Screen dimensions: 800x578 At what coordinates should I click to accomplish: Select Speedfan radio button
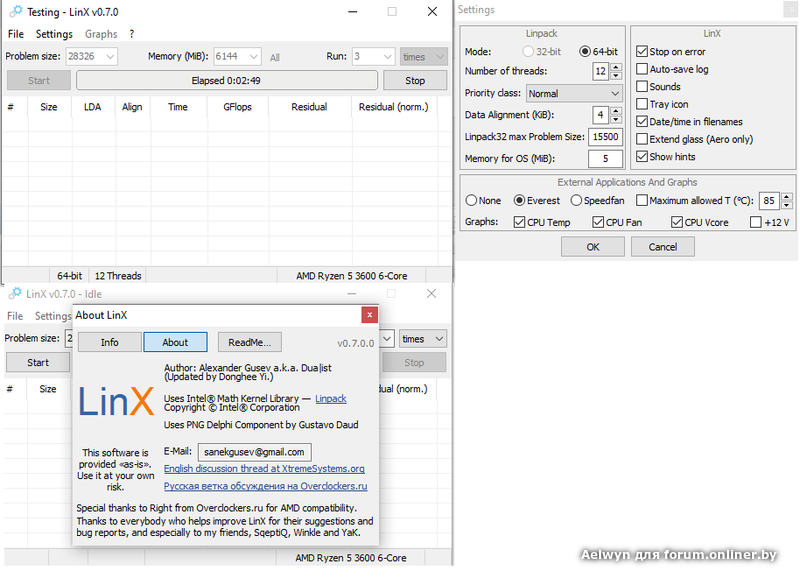point(576,200)
